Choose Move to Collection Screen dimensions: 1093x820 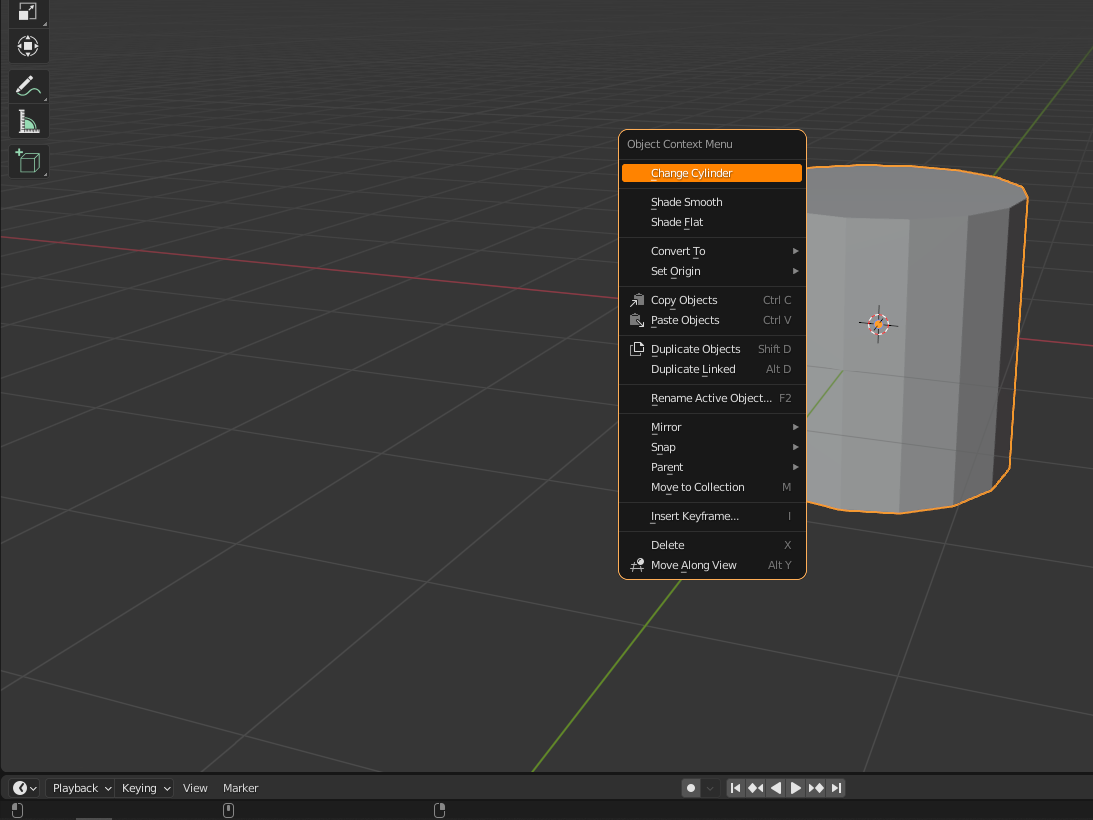[x=712, y=487]
